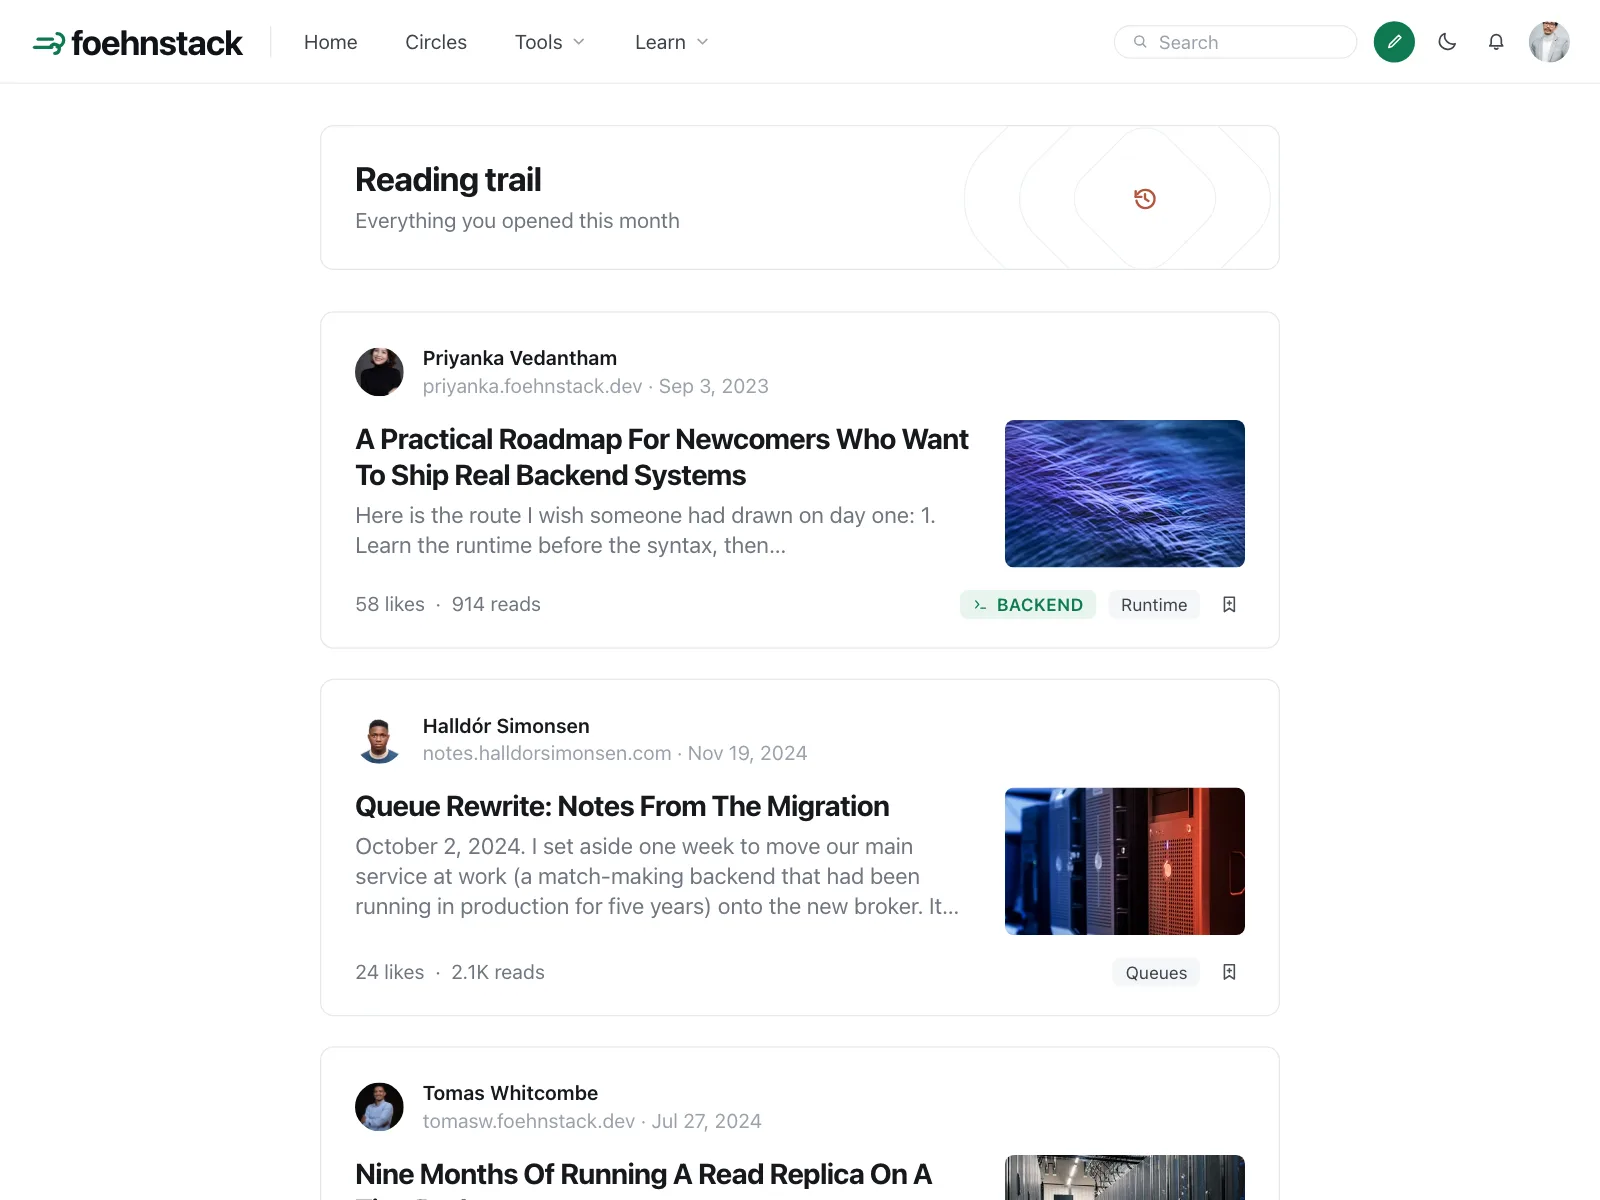Viewport: 1600px width, 1200px height.
Task: Open tomasw.foehnstack.dev blog link
Action: tap(529, 1121)
